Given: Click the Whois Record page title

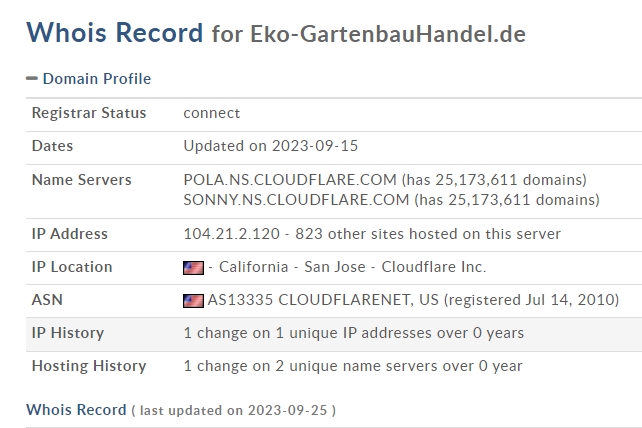Looking at the screenshot, I should point(115,32).
